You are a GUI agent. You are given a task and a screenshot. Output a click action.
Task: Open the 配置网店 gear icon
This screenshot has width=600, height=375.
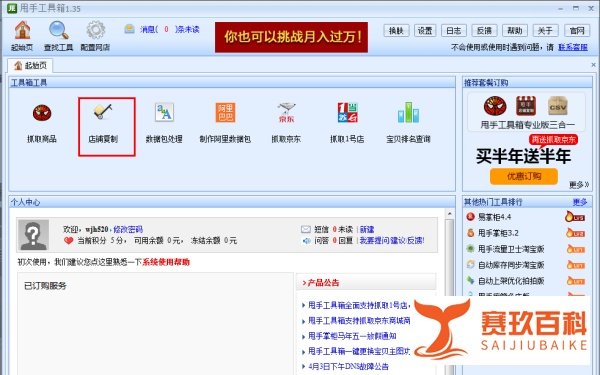pyautogui.click(x=95, y=30)
